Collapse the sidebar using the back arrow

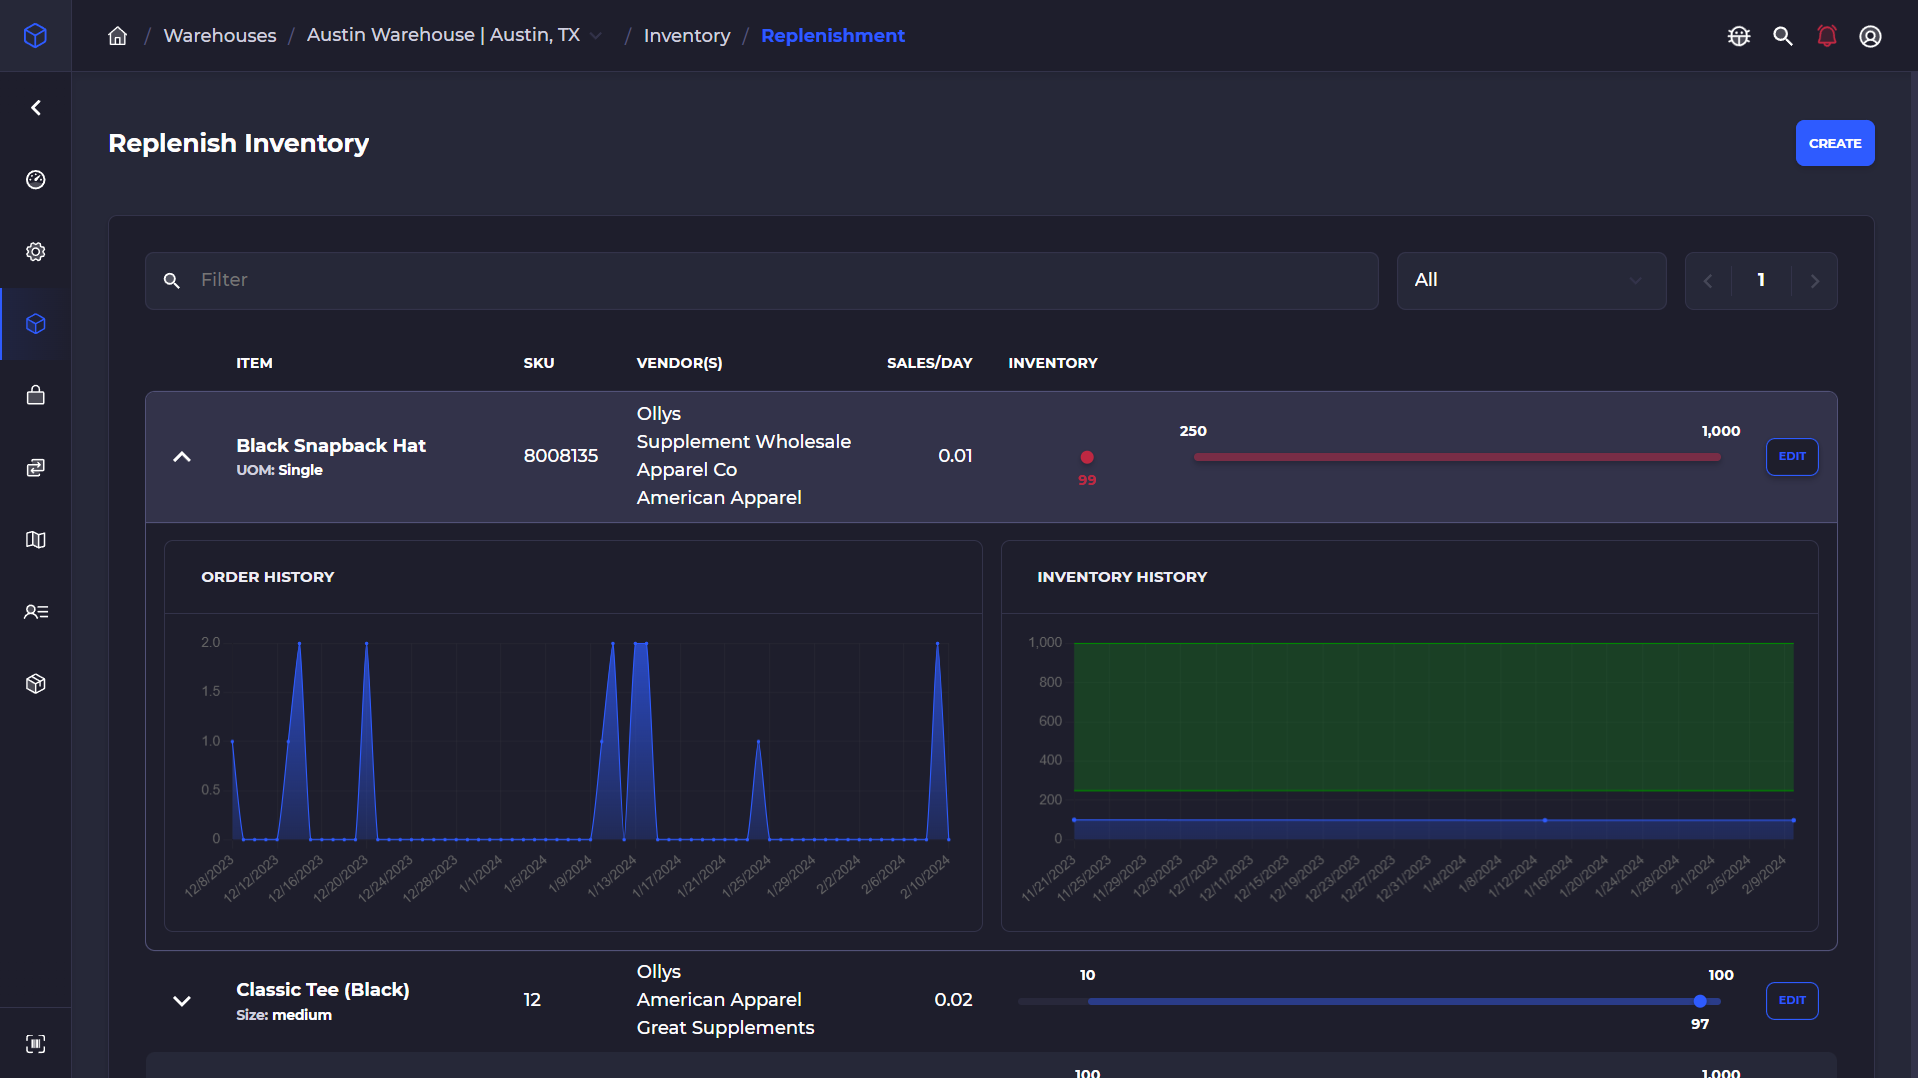(x=36, y=107)
